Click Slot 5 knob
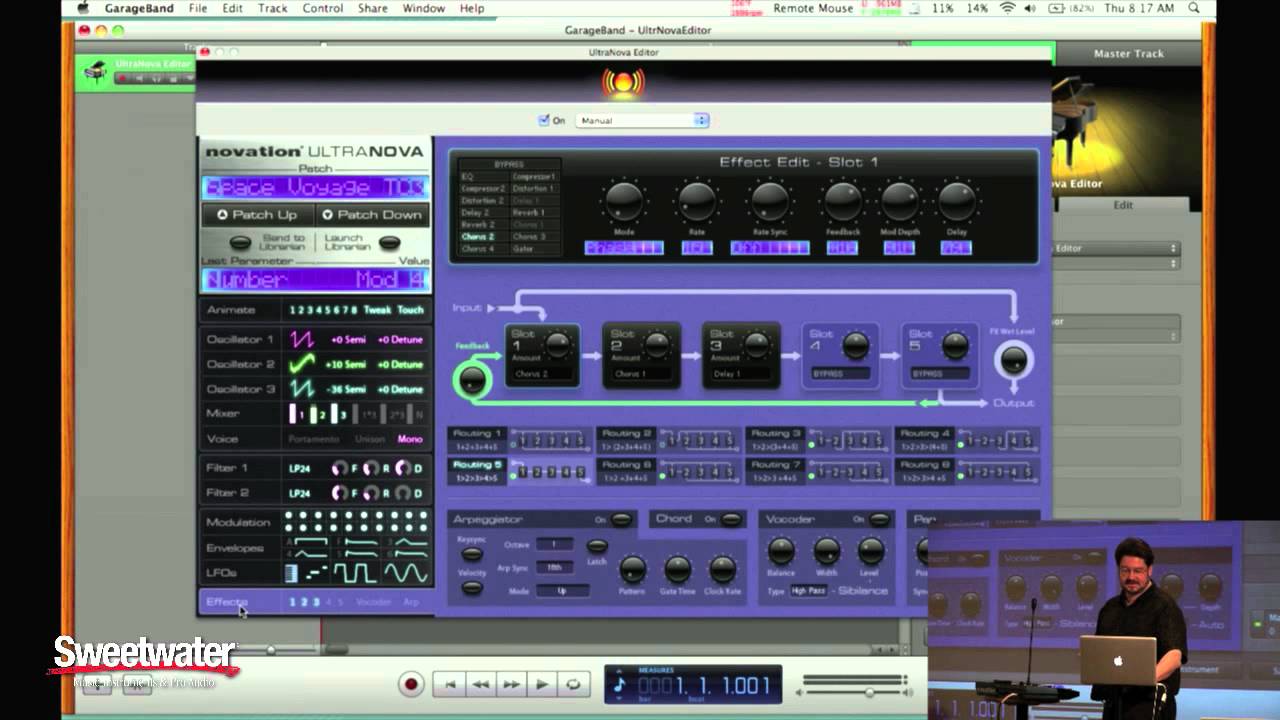 point(955,346)
